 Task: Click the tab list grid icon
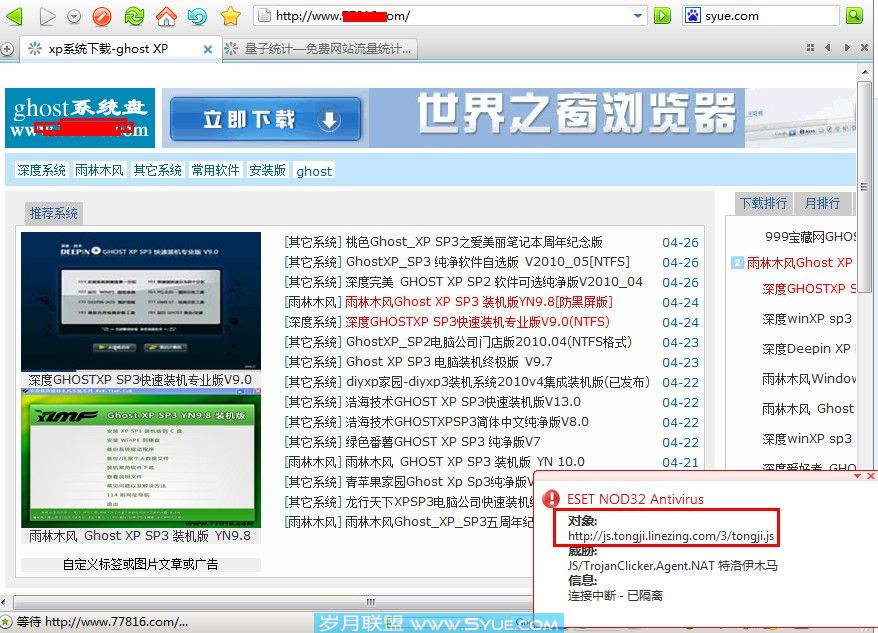tap(810, 48)
